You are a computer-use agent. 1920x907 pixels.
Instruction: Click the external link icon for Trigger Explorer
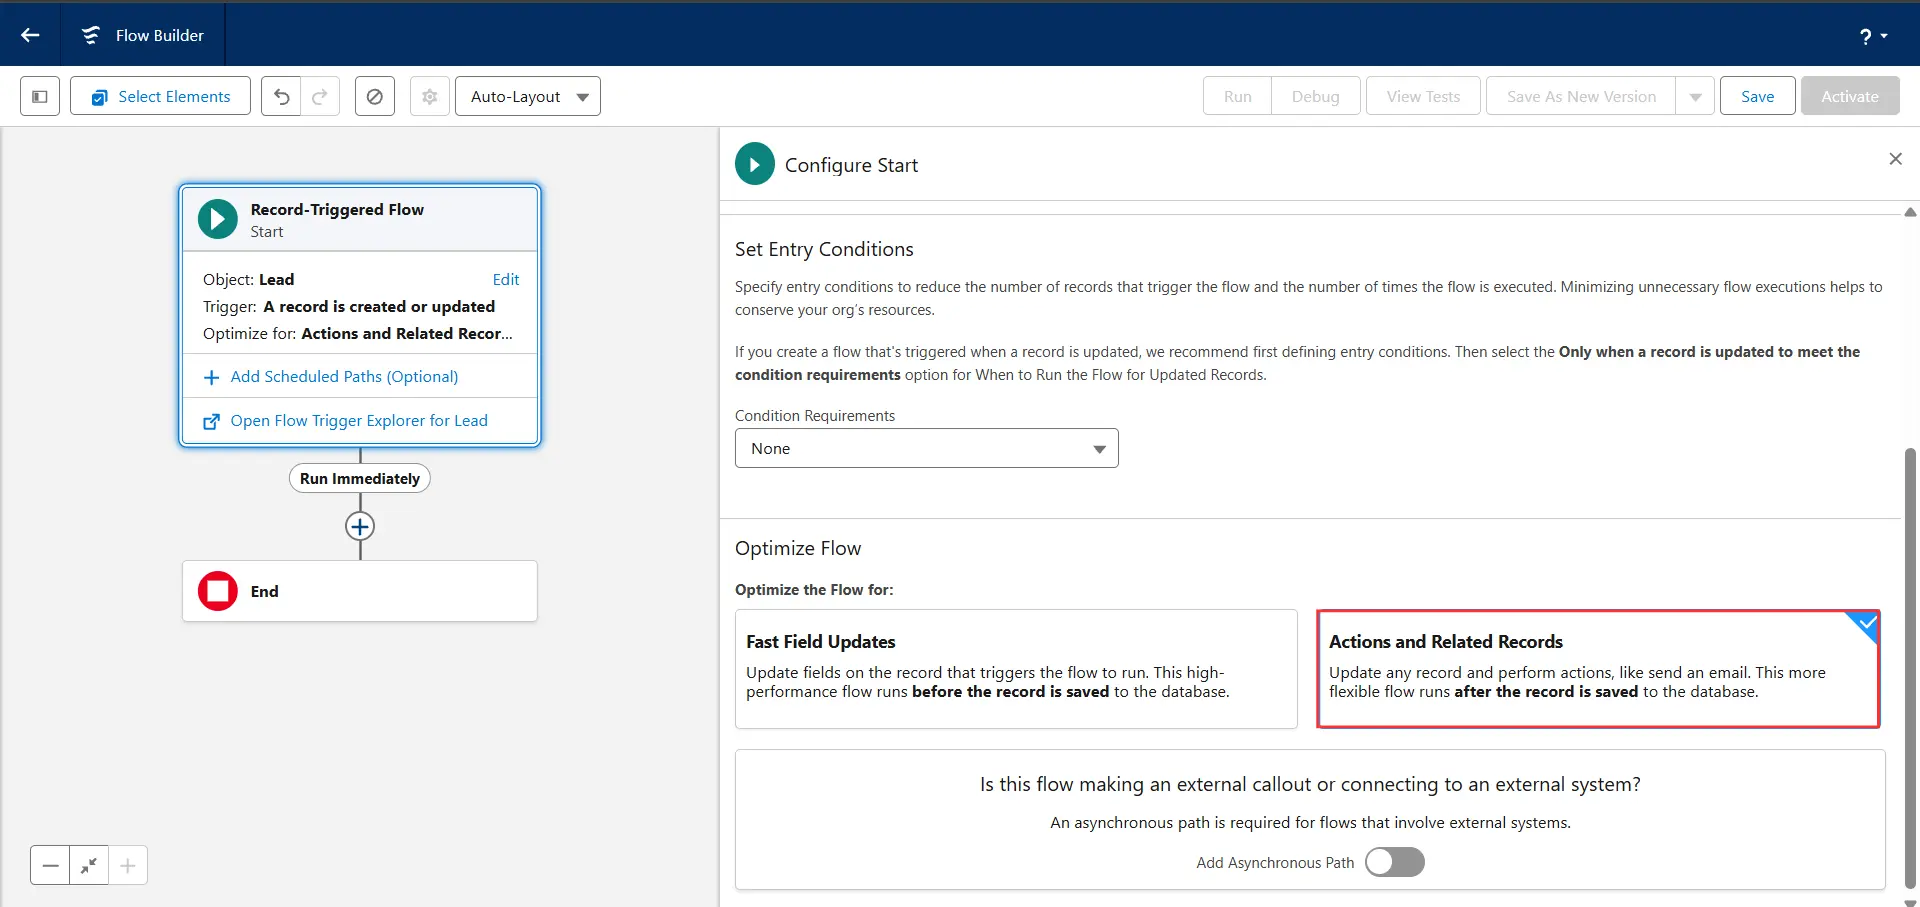click(211, 421)
